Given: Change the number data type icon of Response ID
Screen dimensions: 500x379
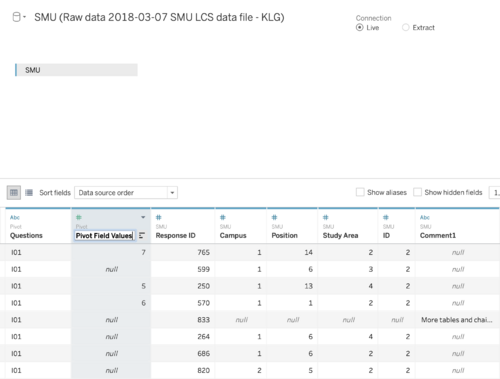Looking at the screenshot, I should click(159, 217).
